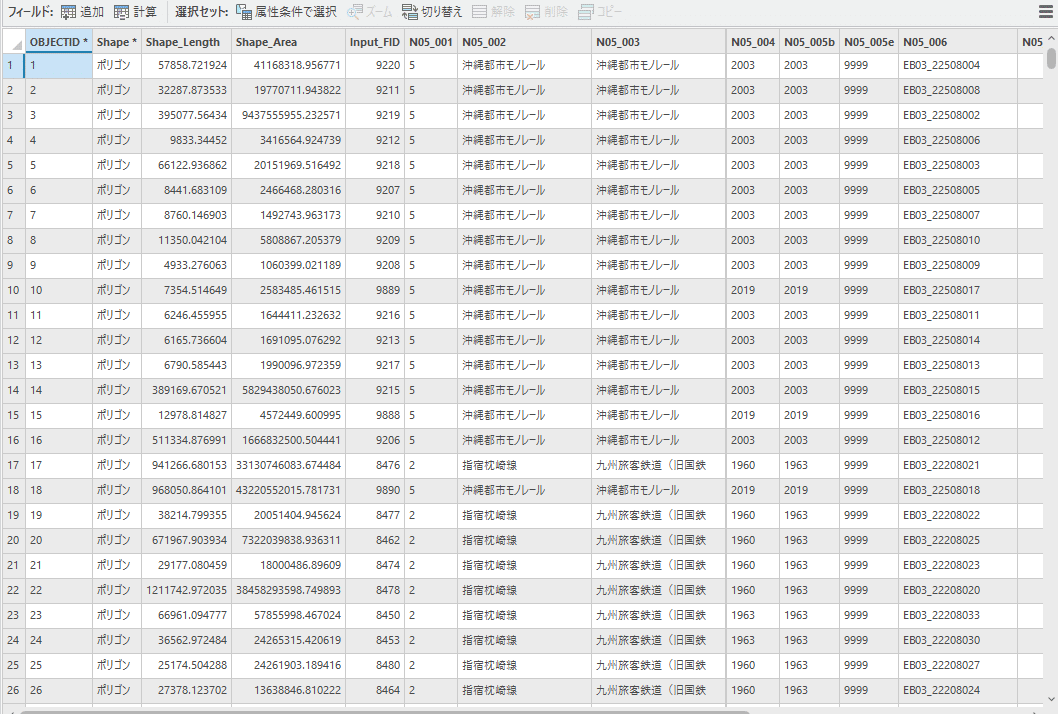
Task: Select the Shape_Length column header
Action: coord(186,42)
